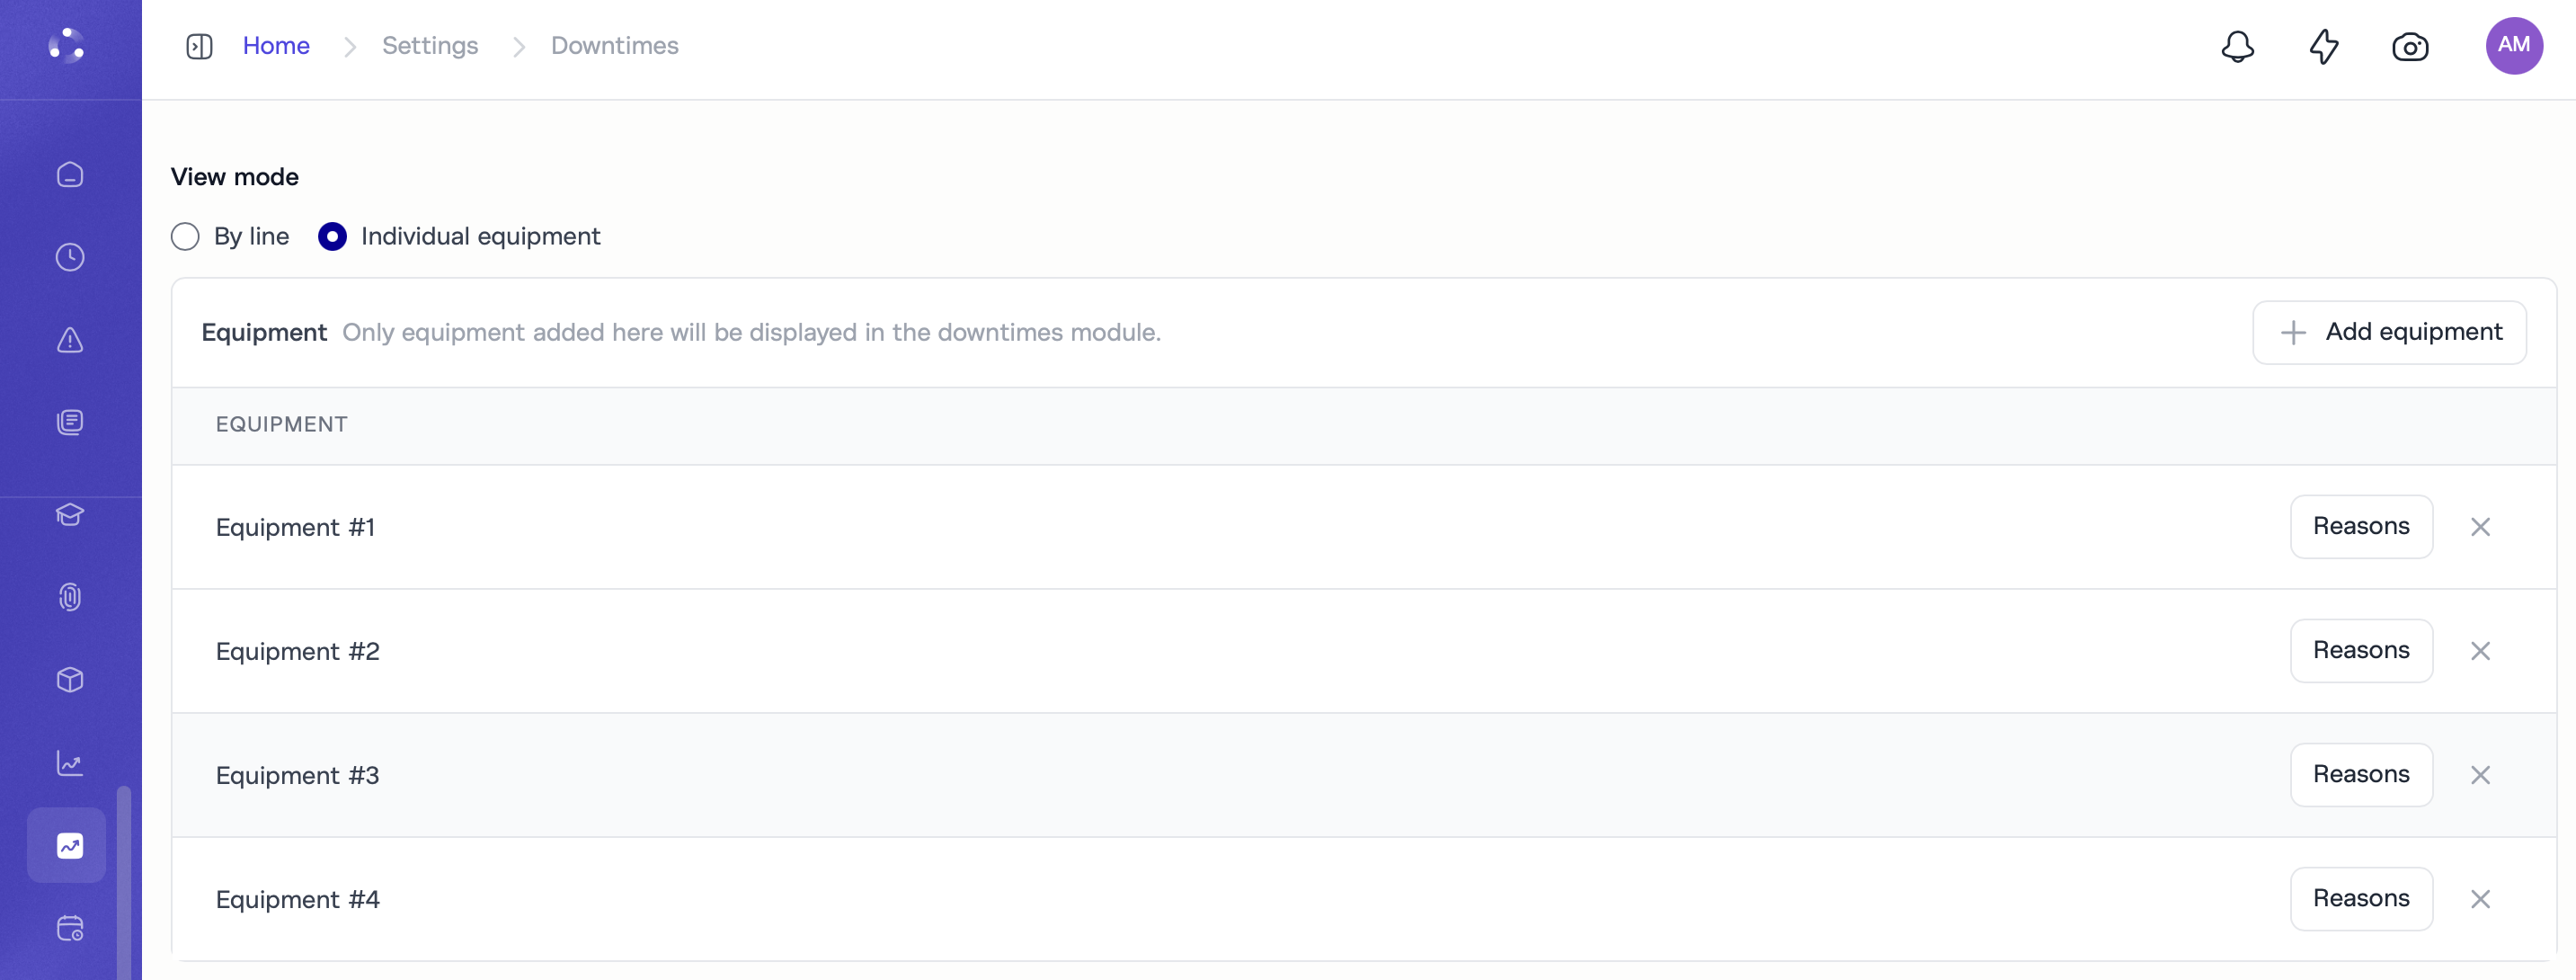Open the AM user avatar menu

2513,46
